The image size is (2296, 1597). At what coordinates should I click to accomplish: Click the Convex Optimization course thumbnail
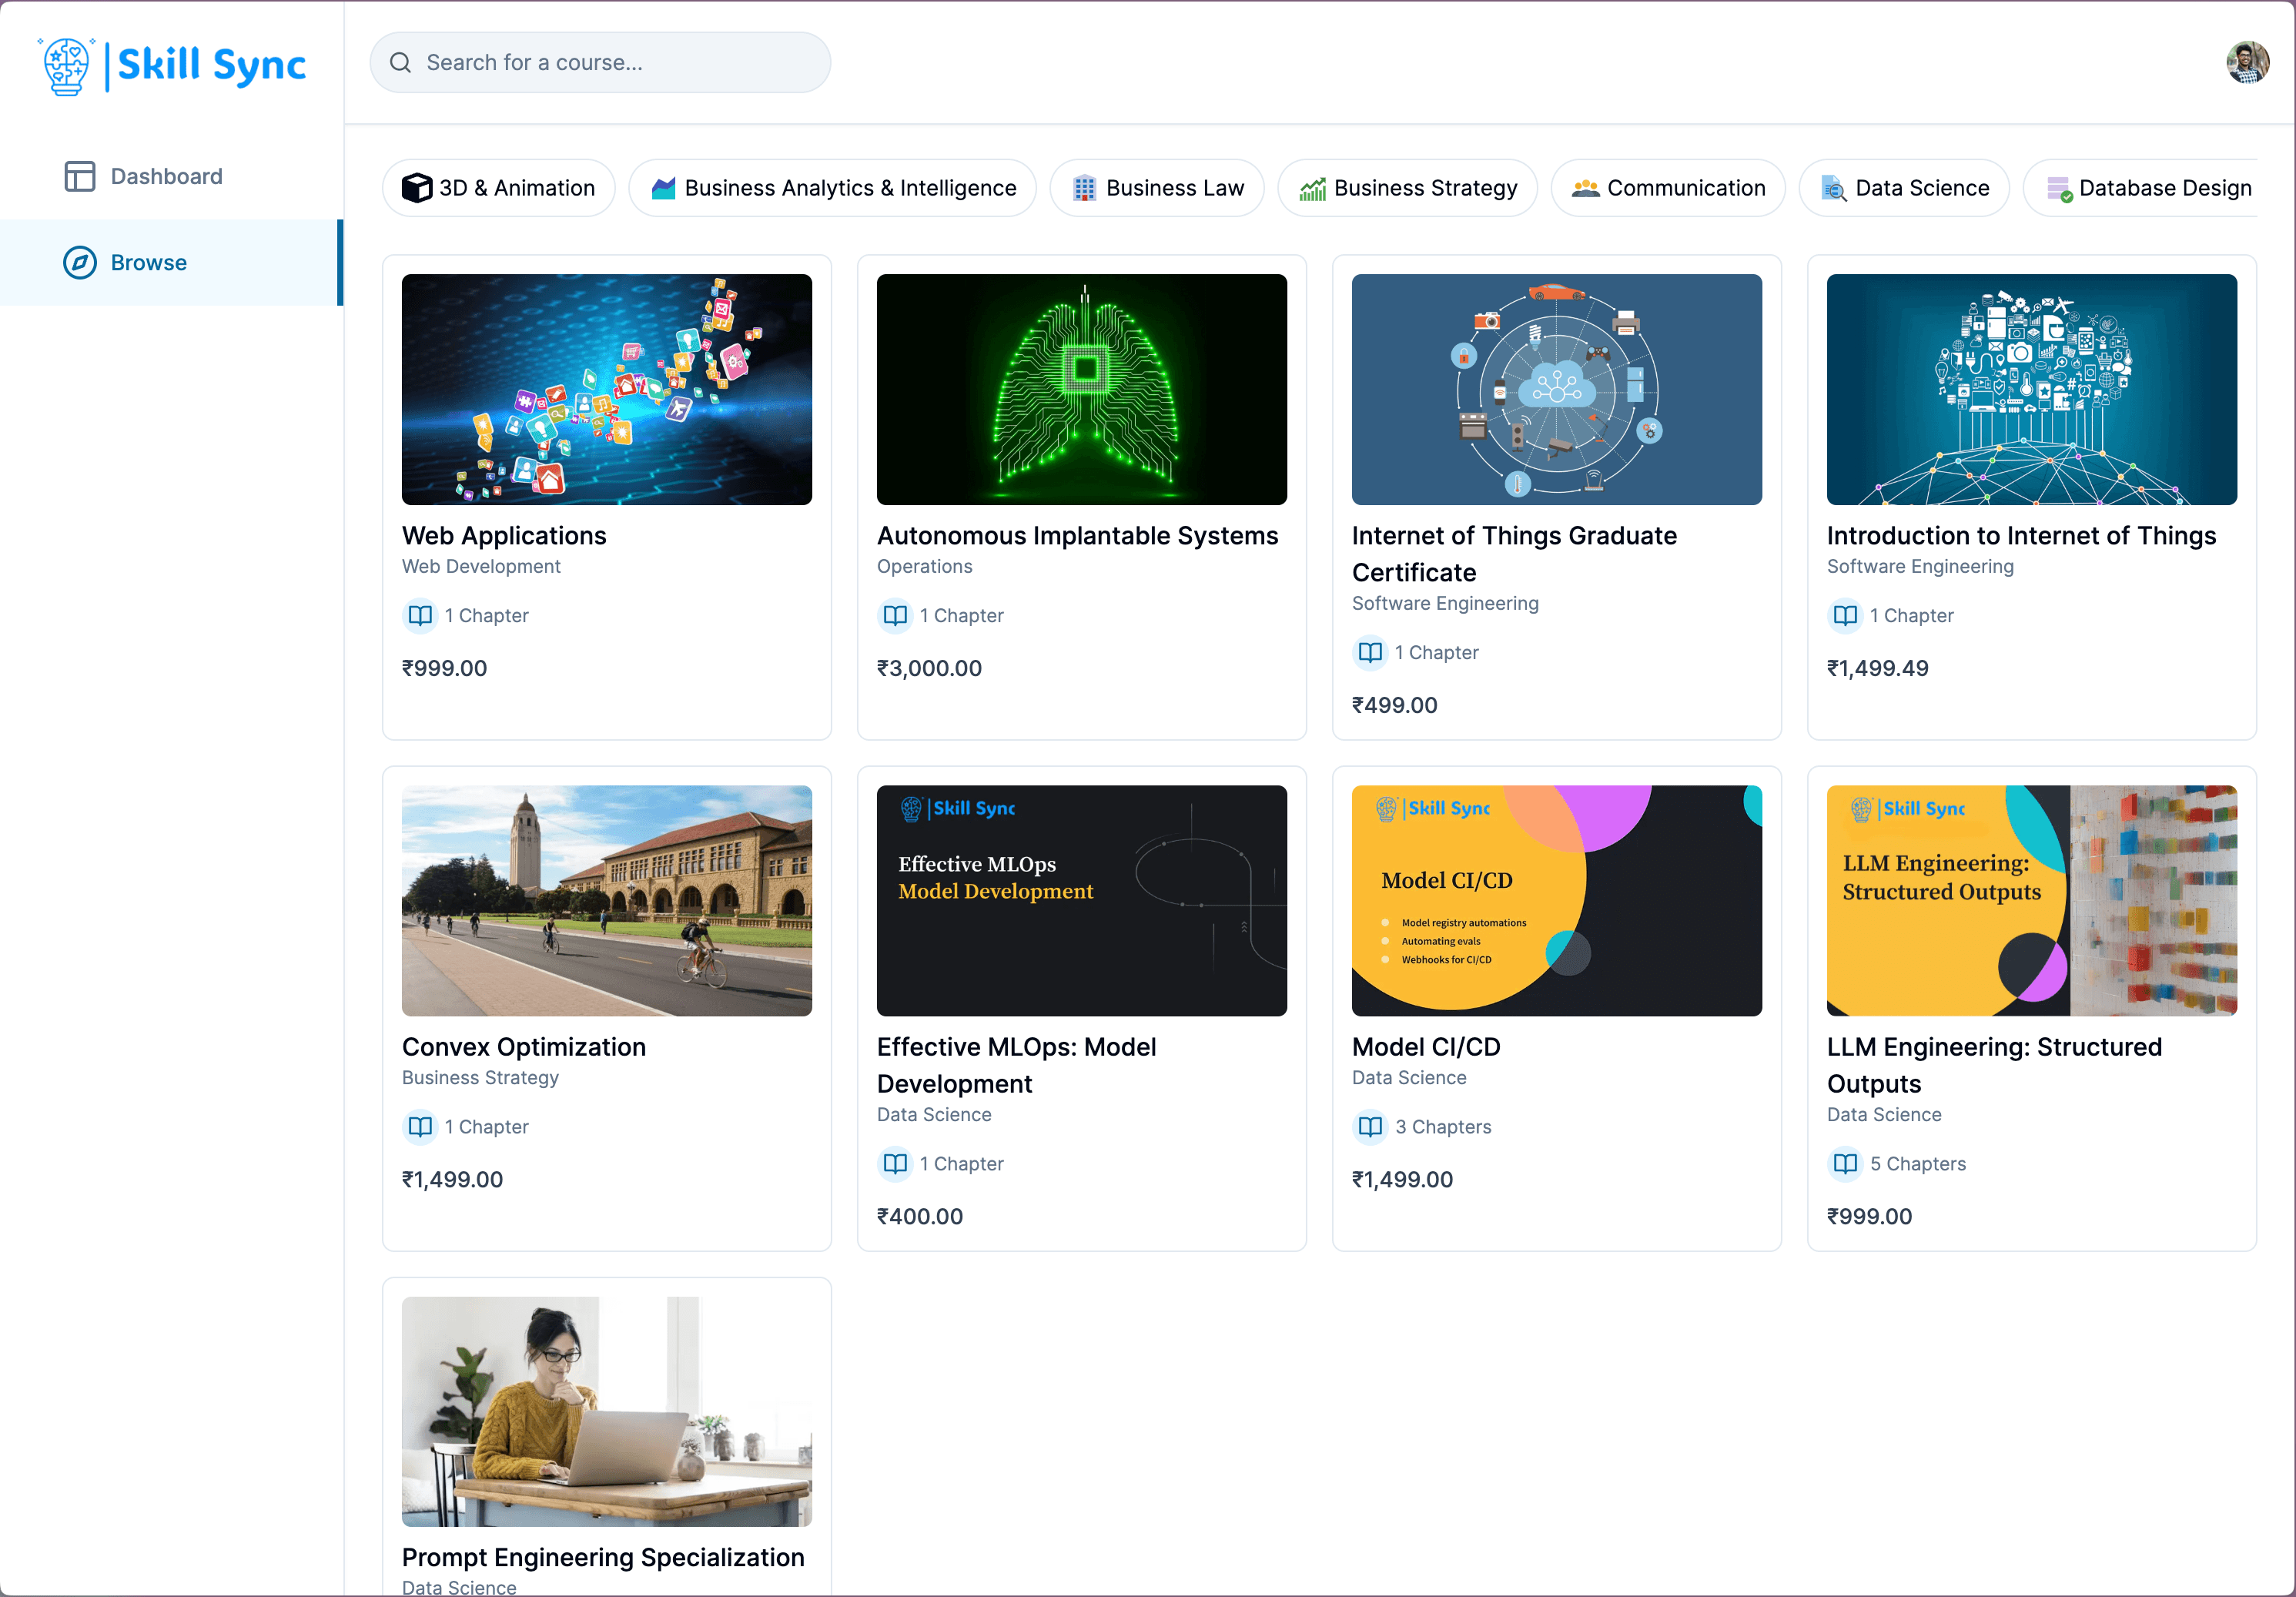606,901
